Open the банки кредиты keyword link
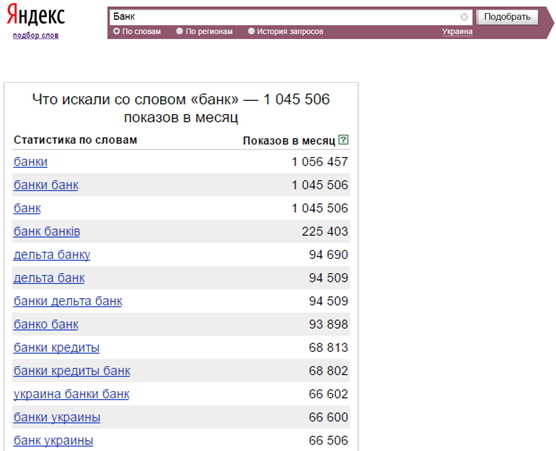Screen dimensions: 556x451 tap(56, 347)
